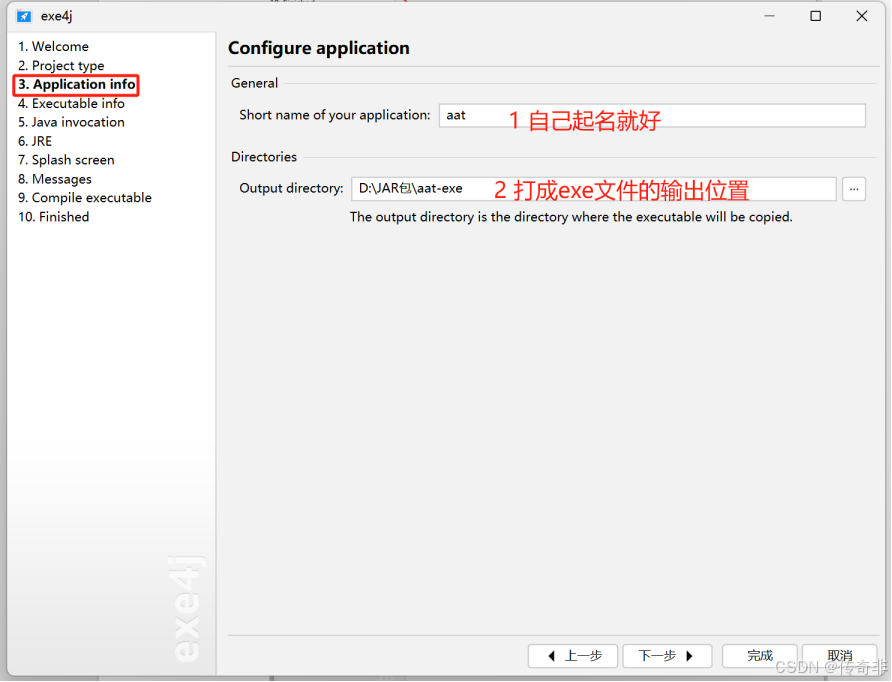The height and width of the screenshot is (682, 892).
Task: Select step 8. Messages
Action: 54,179
